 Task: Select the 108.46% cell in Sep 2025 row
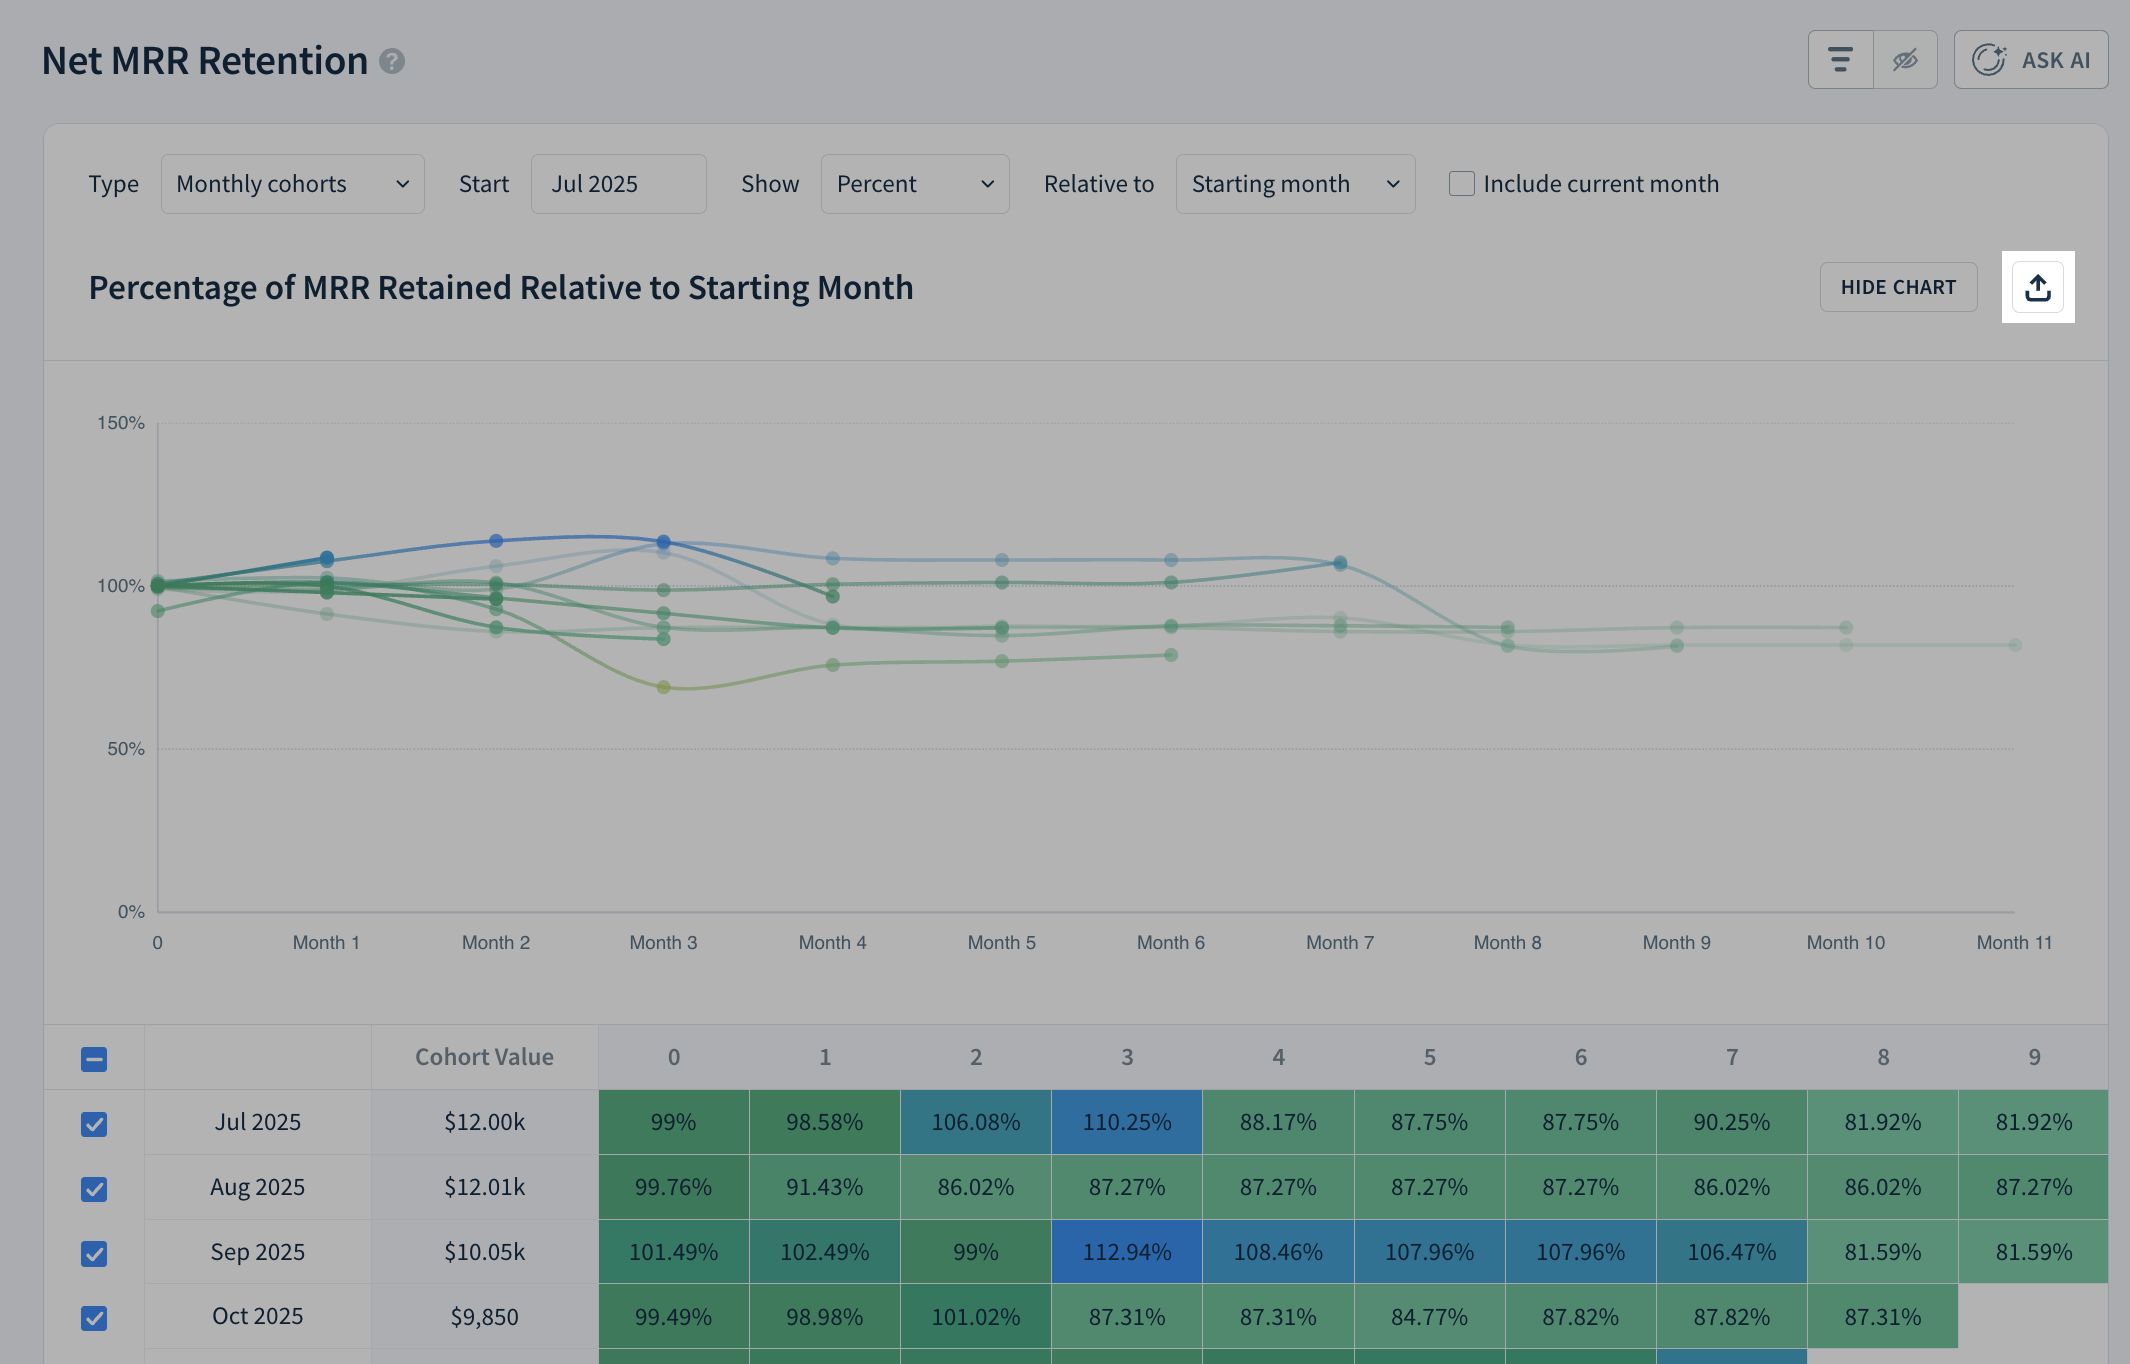[x=1278, y=1252]
